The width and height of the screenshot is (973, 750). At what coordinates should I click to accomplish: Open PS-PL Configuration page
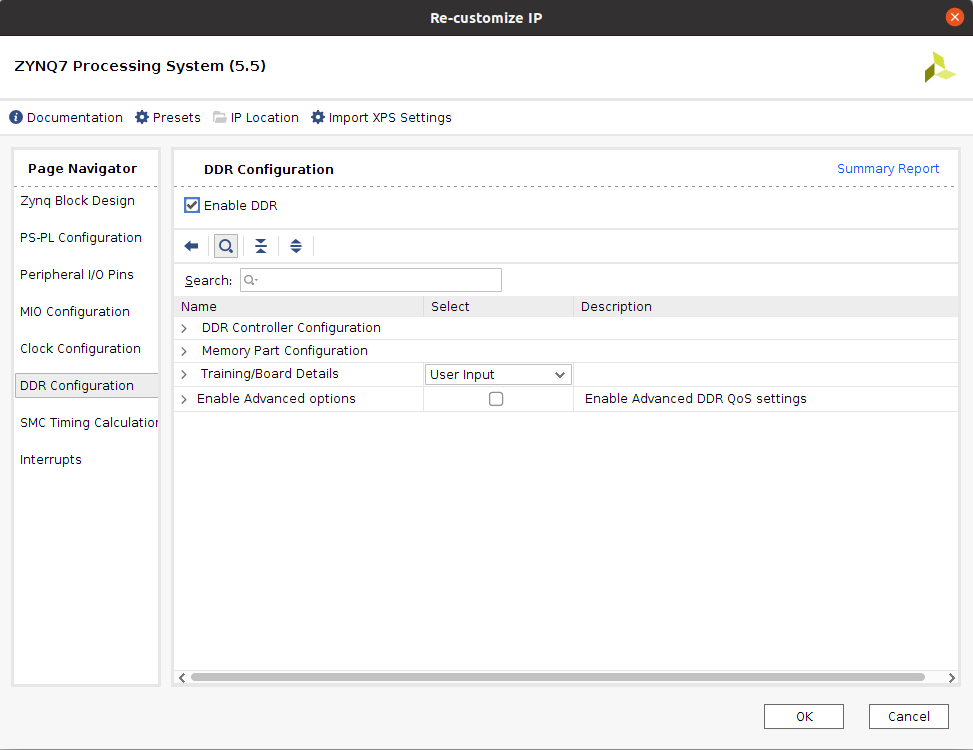coord(81,238)
